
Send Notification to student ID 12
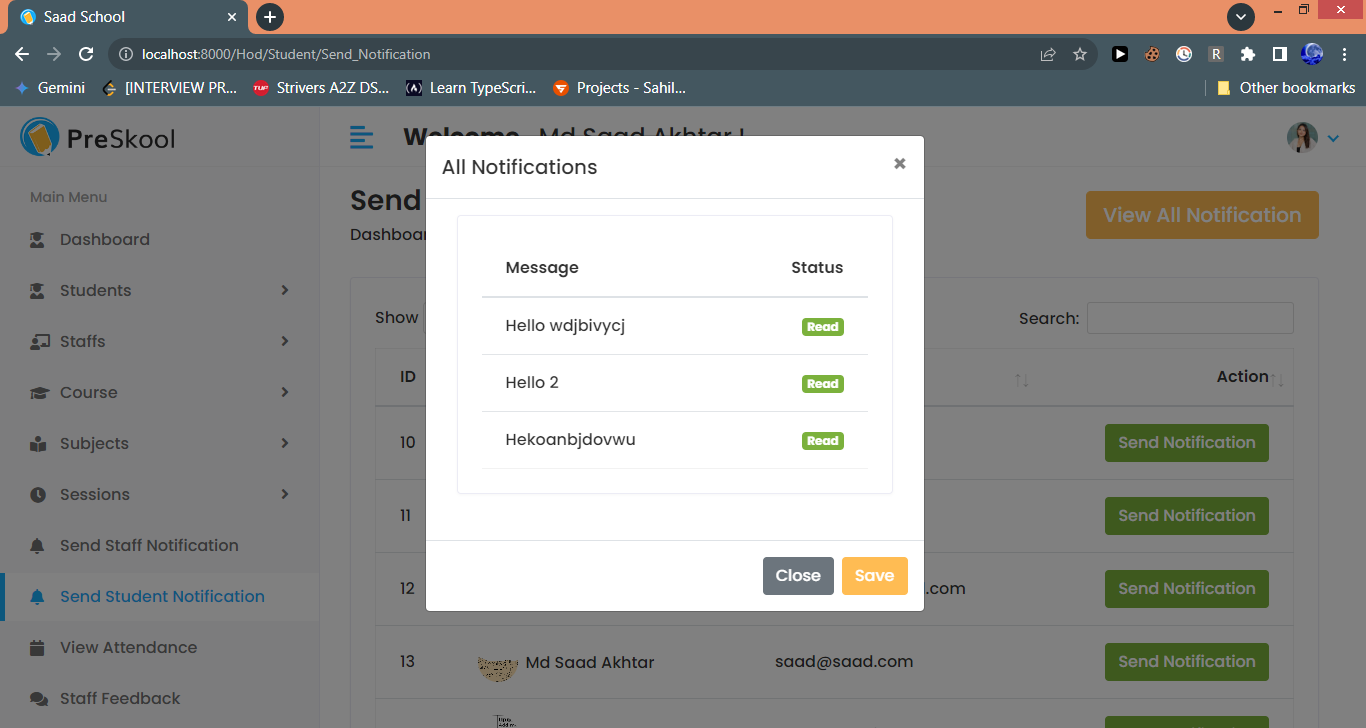tap(1187, 589)
